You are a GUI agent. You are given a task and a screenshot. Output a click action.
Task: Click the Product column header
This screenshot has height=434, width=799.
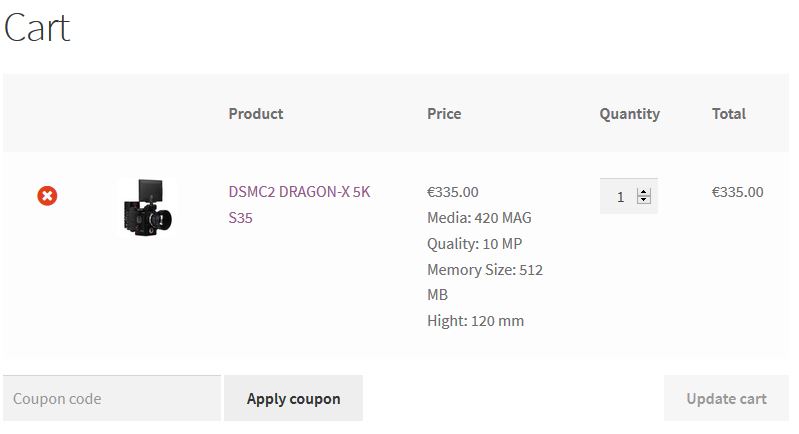[255, 114]
